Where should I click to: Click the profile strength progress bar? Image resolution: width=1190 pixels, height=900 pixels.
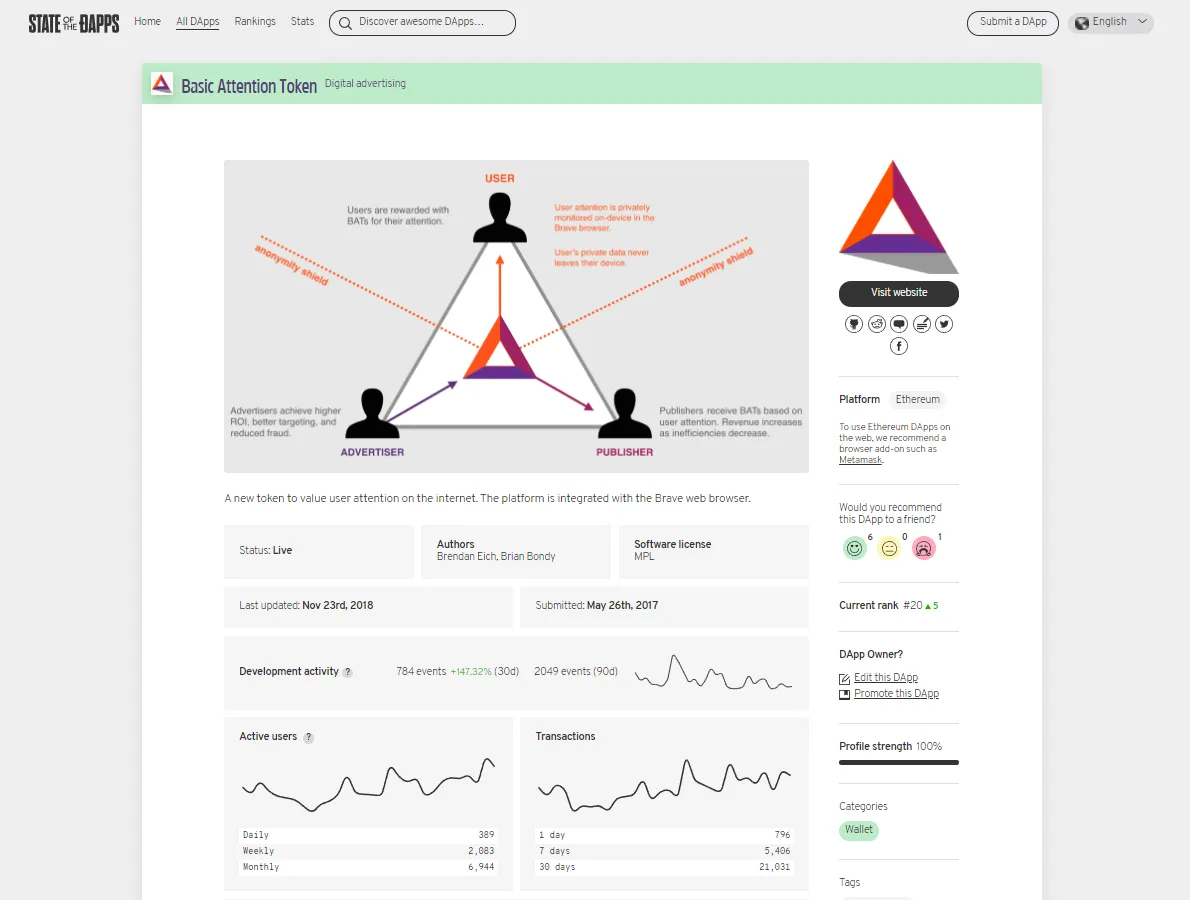click(899, 763)
